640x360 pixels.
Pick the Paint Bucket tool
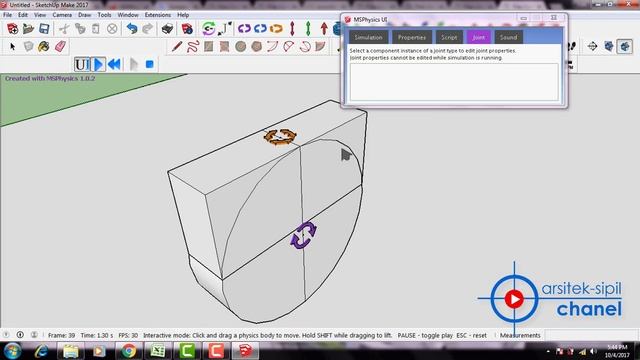tap(44, 47)
